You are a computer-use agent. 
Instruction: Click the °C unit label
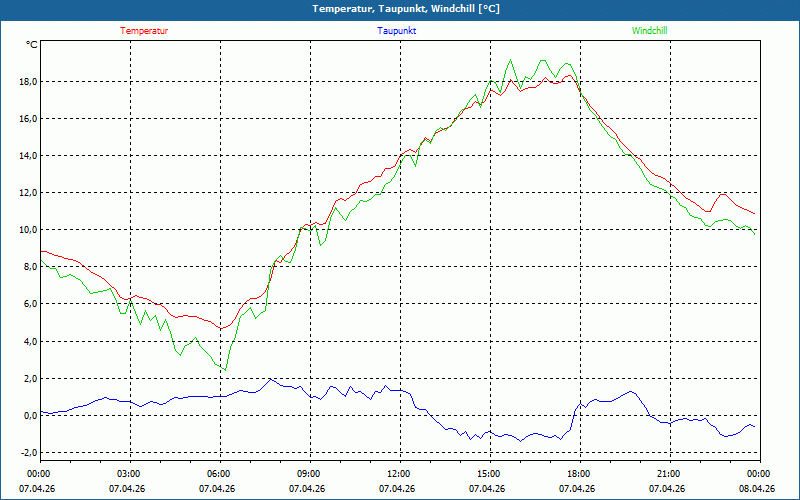coord(32,45)
